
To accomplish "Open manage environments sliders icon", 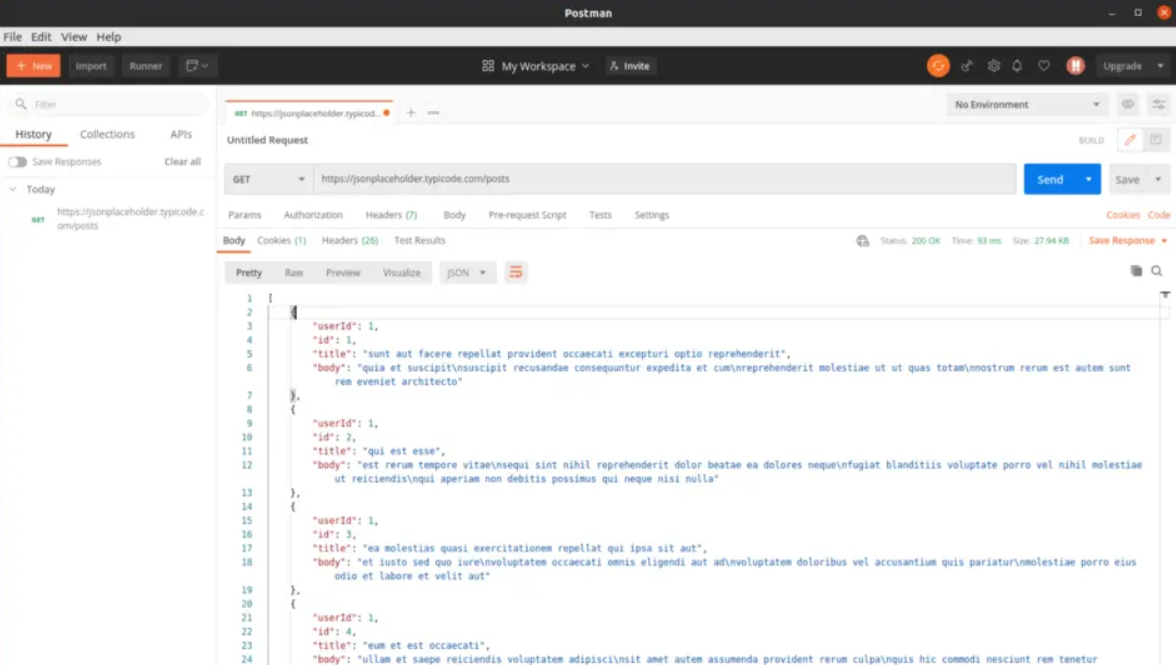I will point(1159,104).
